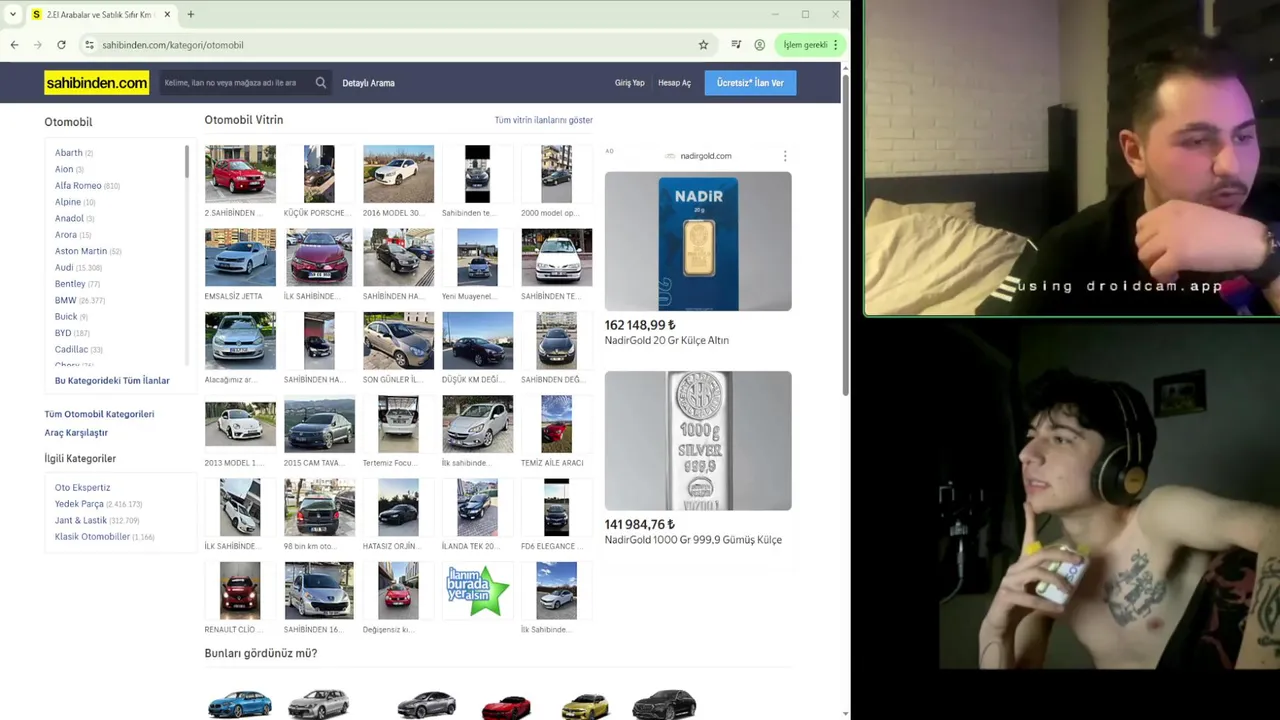Click 'Ücretsiz İlan Ver' button

pyautogui.click(x=750, y=83)
